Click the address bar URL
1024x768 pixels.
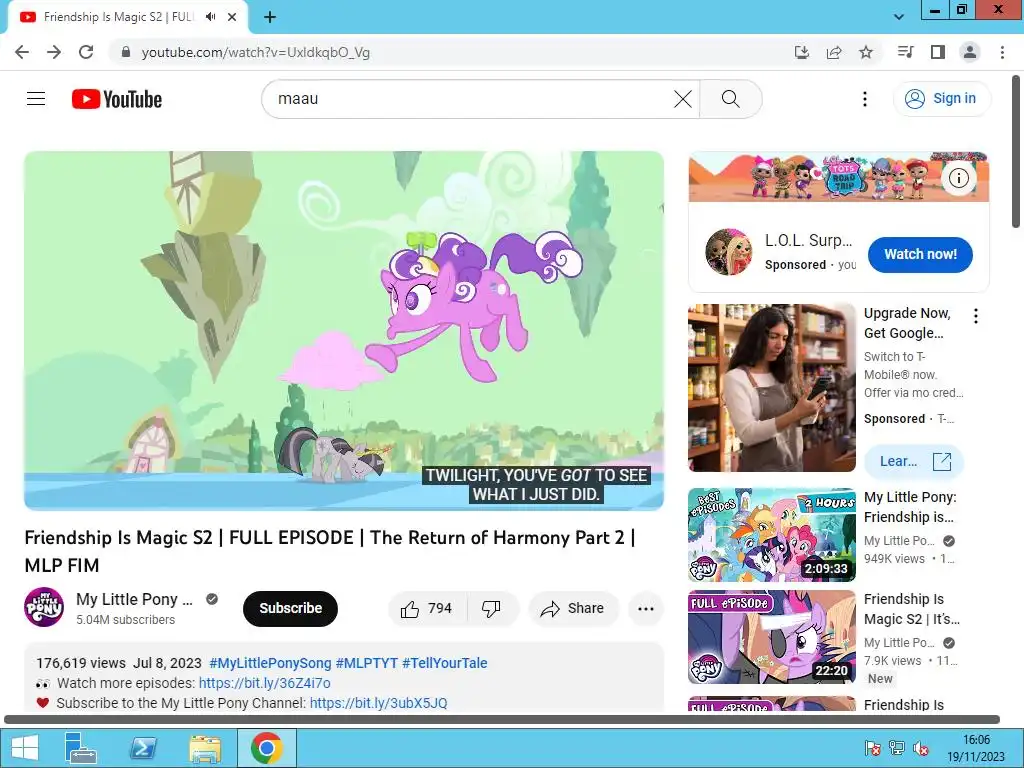tap(255, 52)
